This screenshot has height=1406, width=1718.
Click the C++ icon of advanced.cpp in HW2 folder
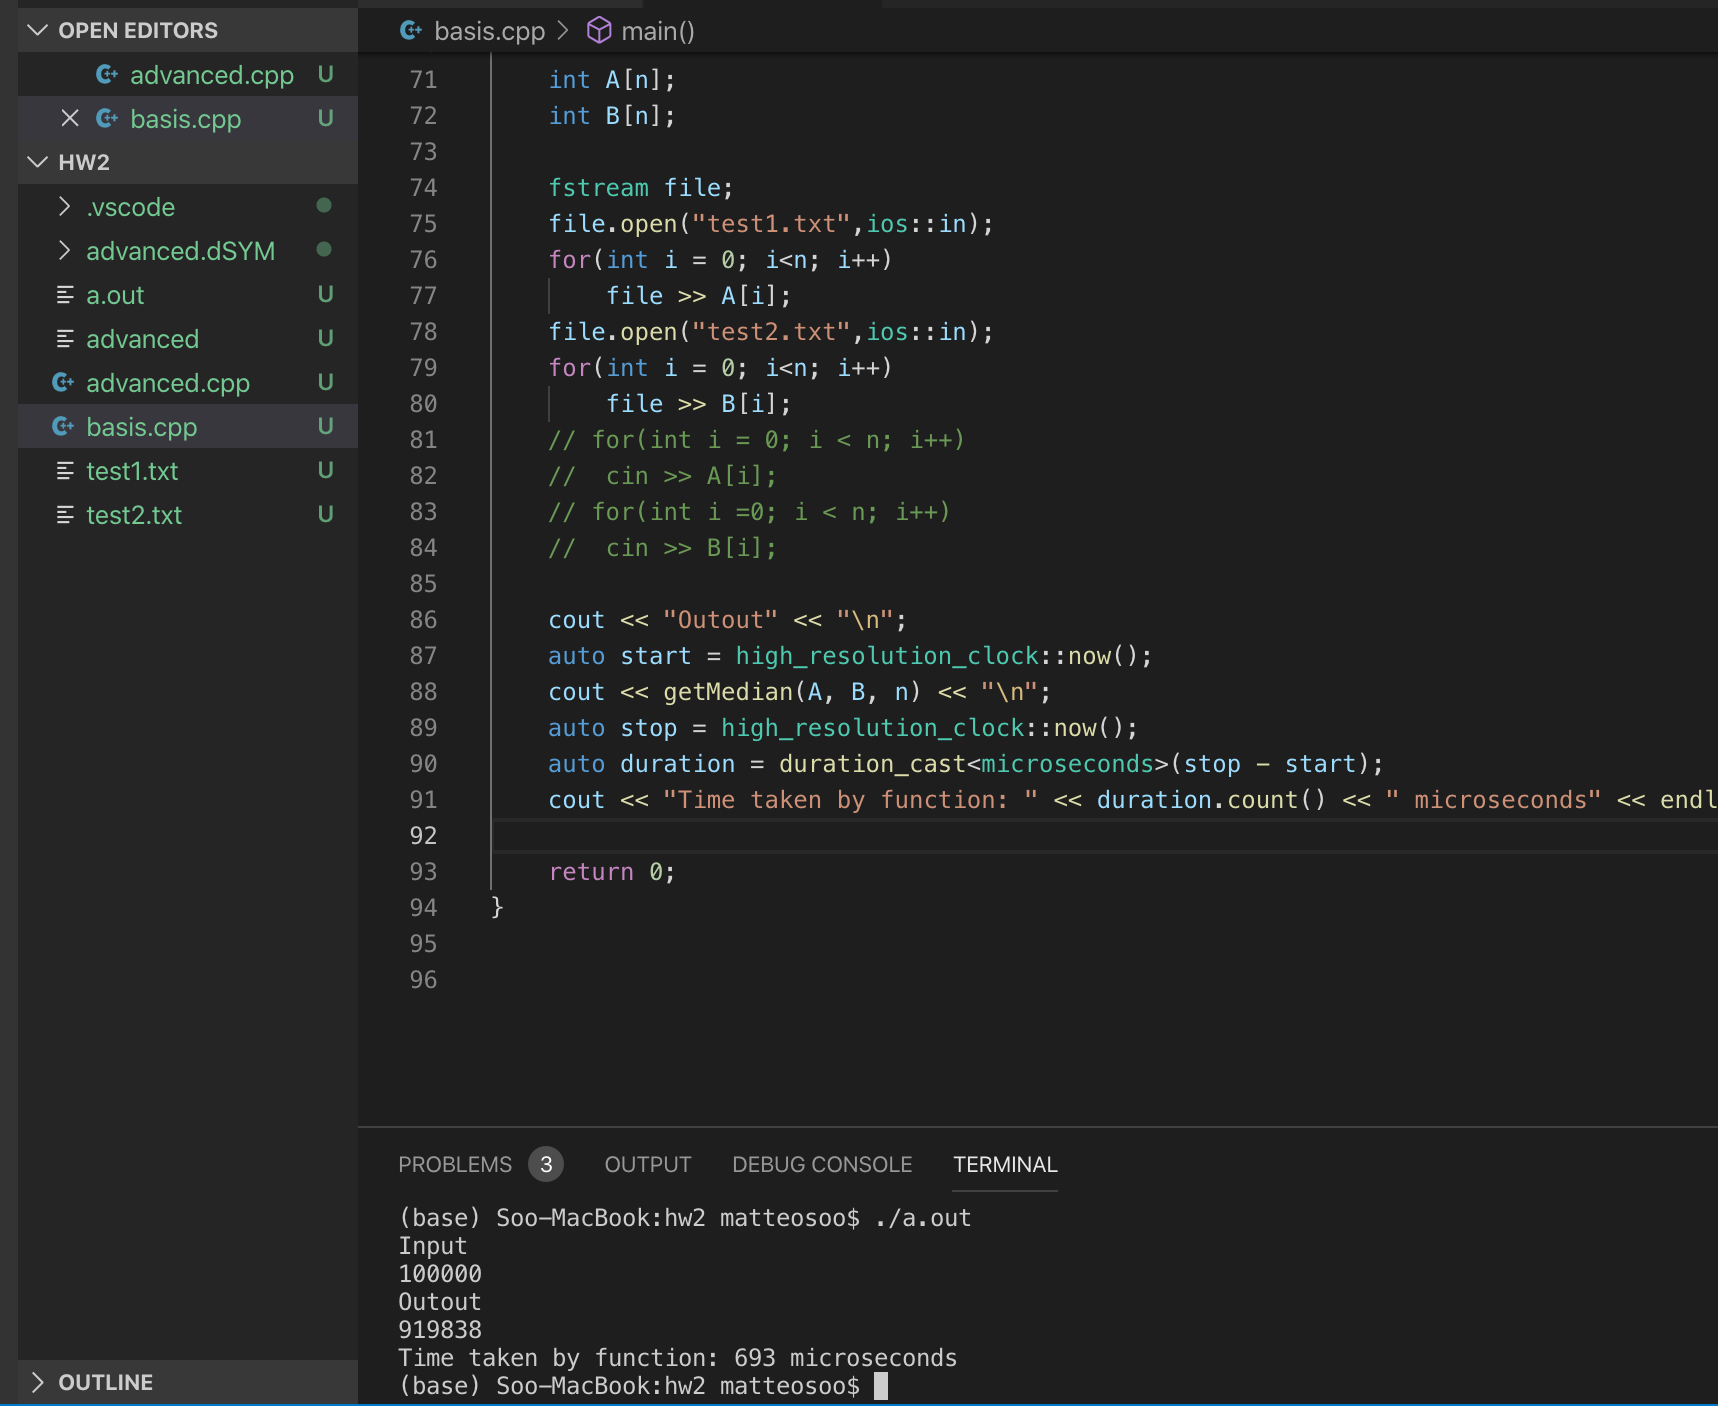click(63, 383)
